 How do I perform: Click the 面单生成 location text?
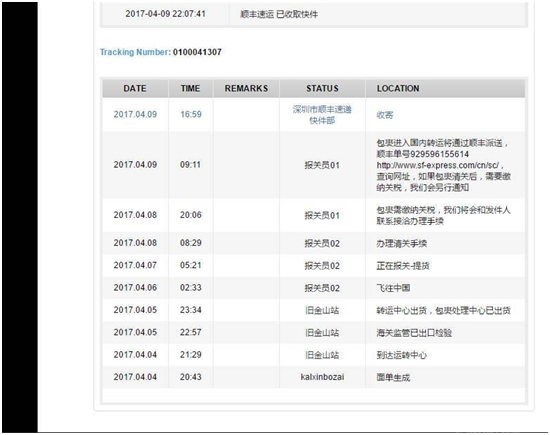393,378
